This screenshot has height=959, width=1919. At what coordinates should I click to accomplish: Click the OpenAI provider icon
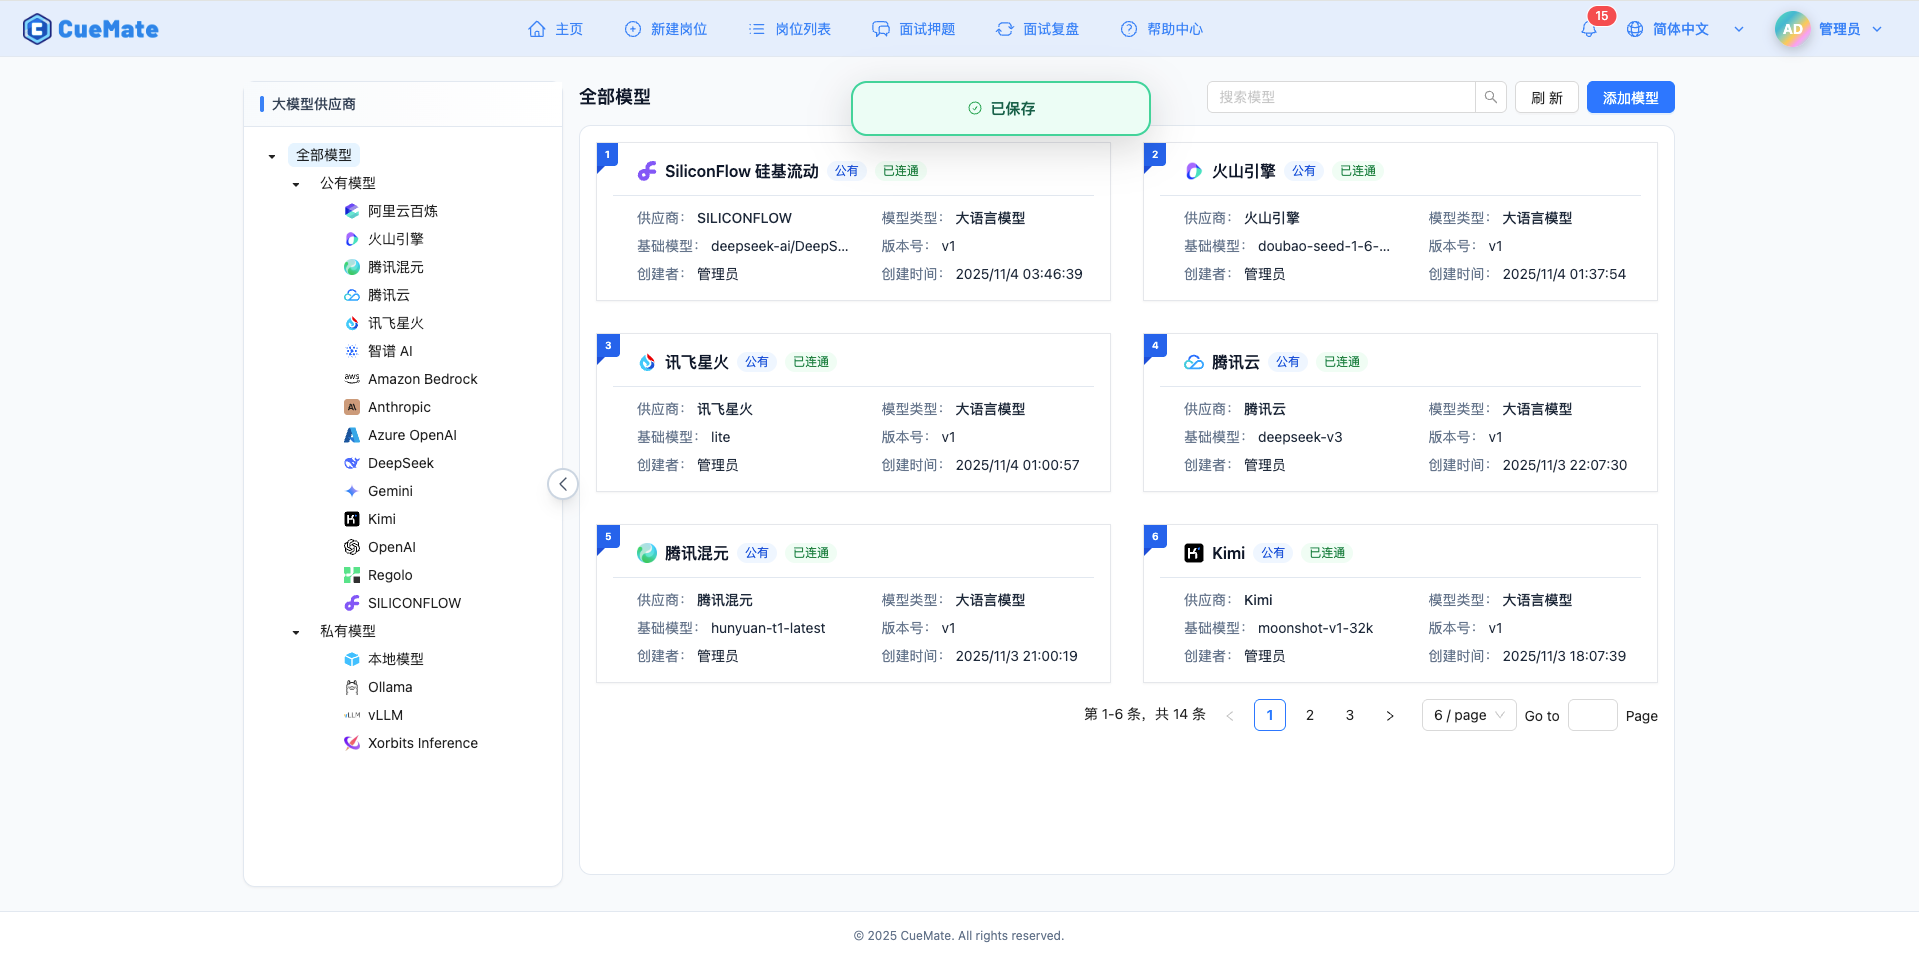click(351, 547)
